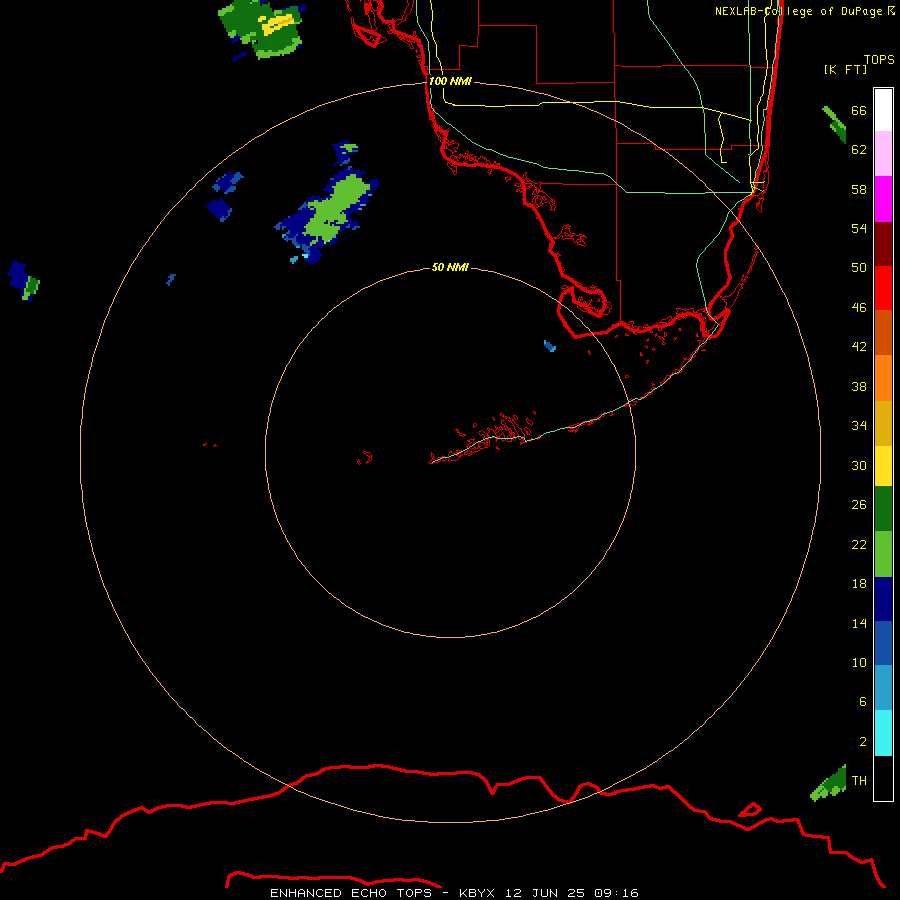
Task: Click the "38" legend value
Action: pos(859,386)
